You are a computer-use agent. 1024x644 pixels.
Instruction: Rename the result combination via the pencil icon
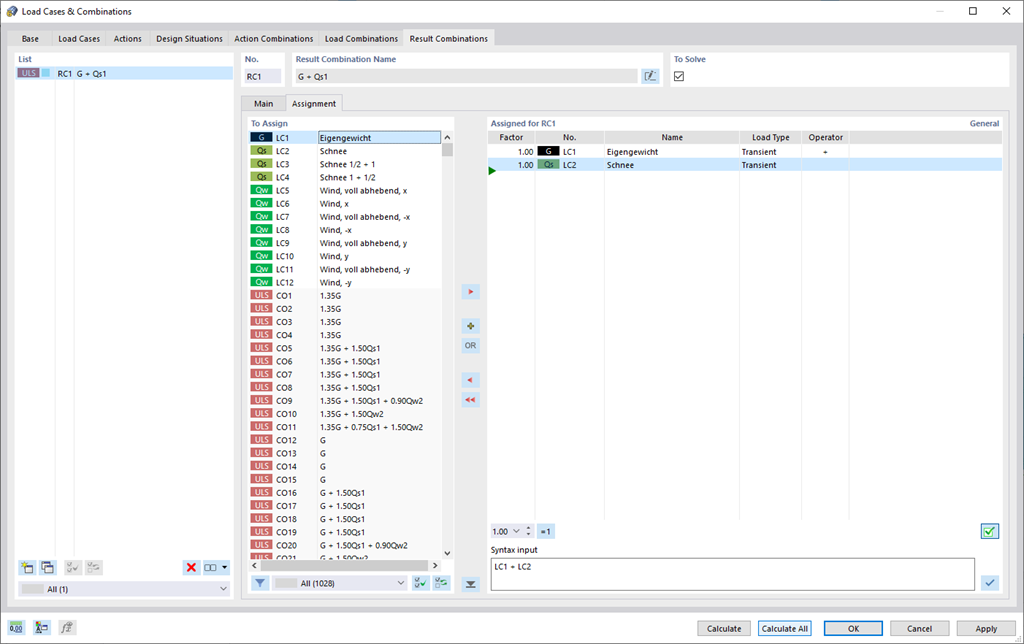[650, 75]
